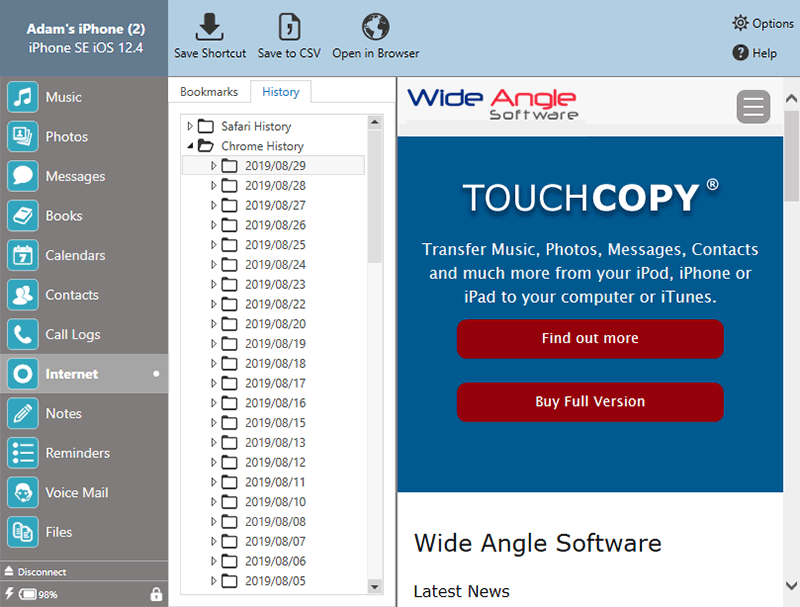Click the Options label
This screenshot has width=800, height=607.
(772, 23)
